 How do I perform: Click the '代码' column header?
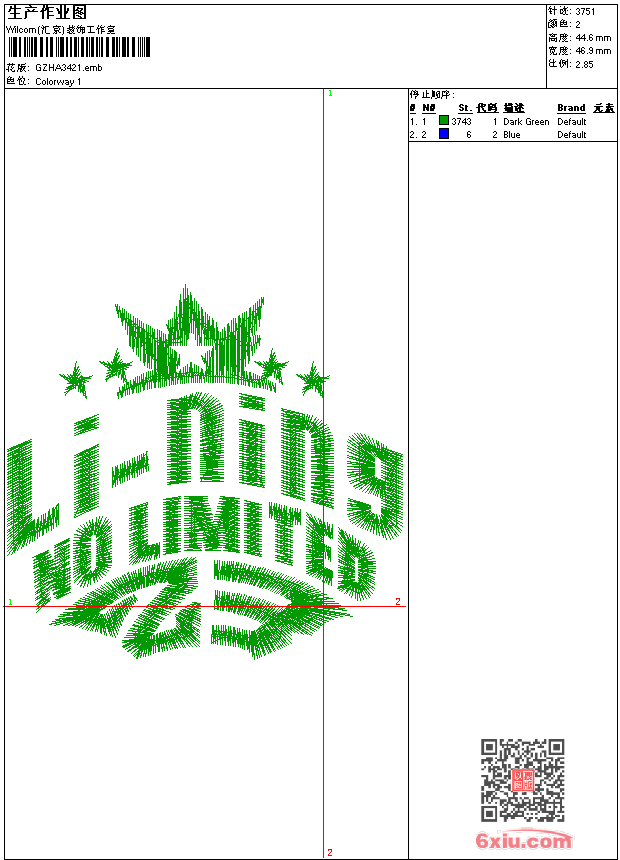pos(487,108)
